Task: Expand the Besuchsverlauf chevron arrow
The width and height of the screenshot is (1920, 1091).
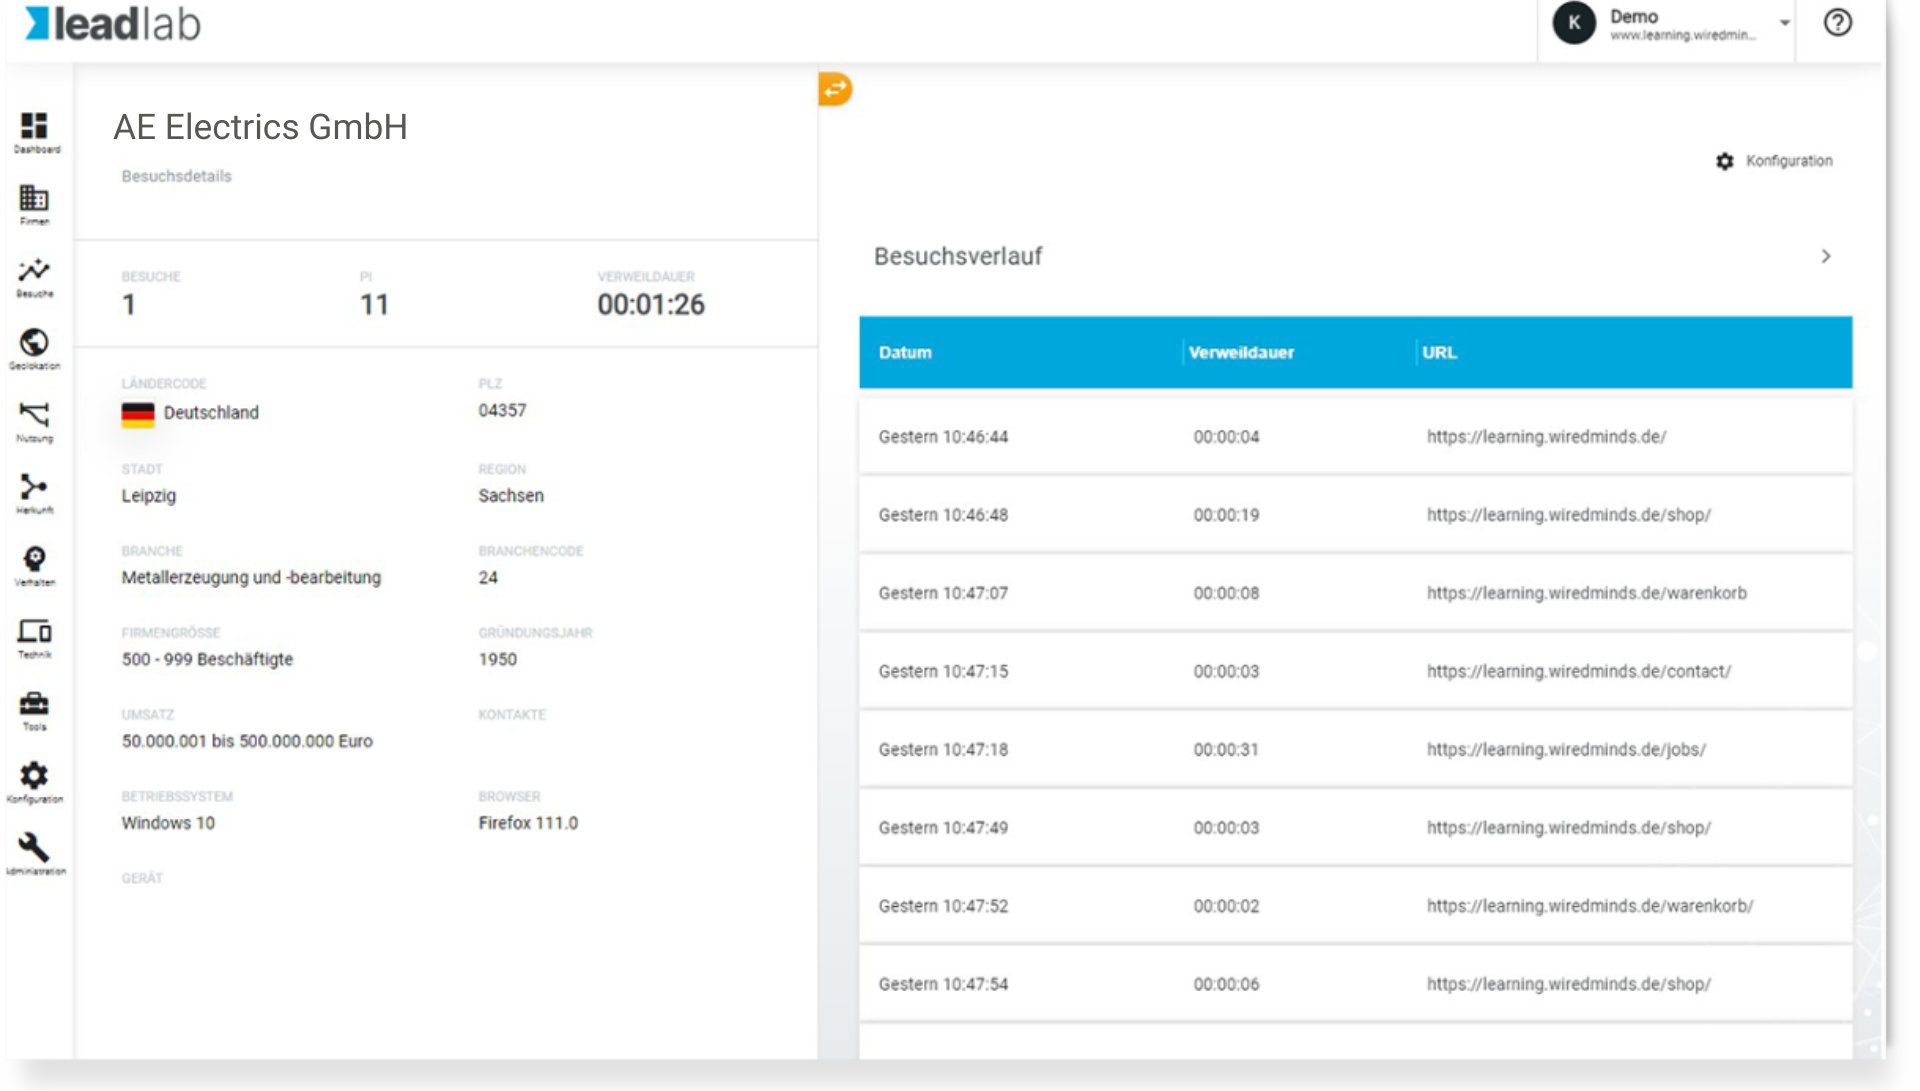Action: (1826, 256)
